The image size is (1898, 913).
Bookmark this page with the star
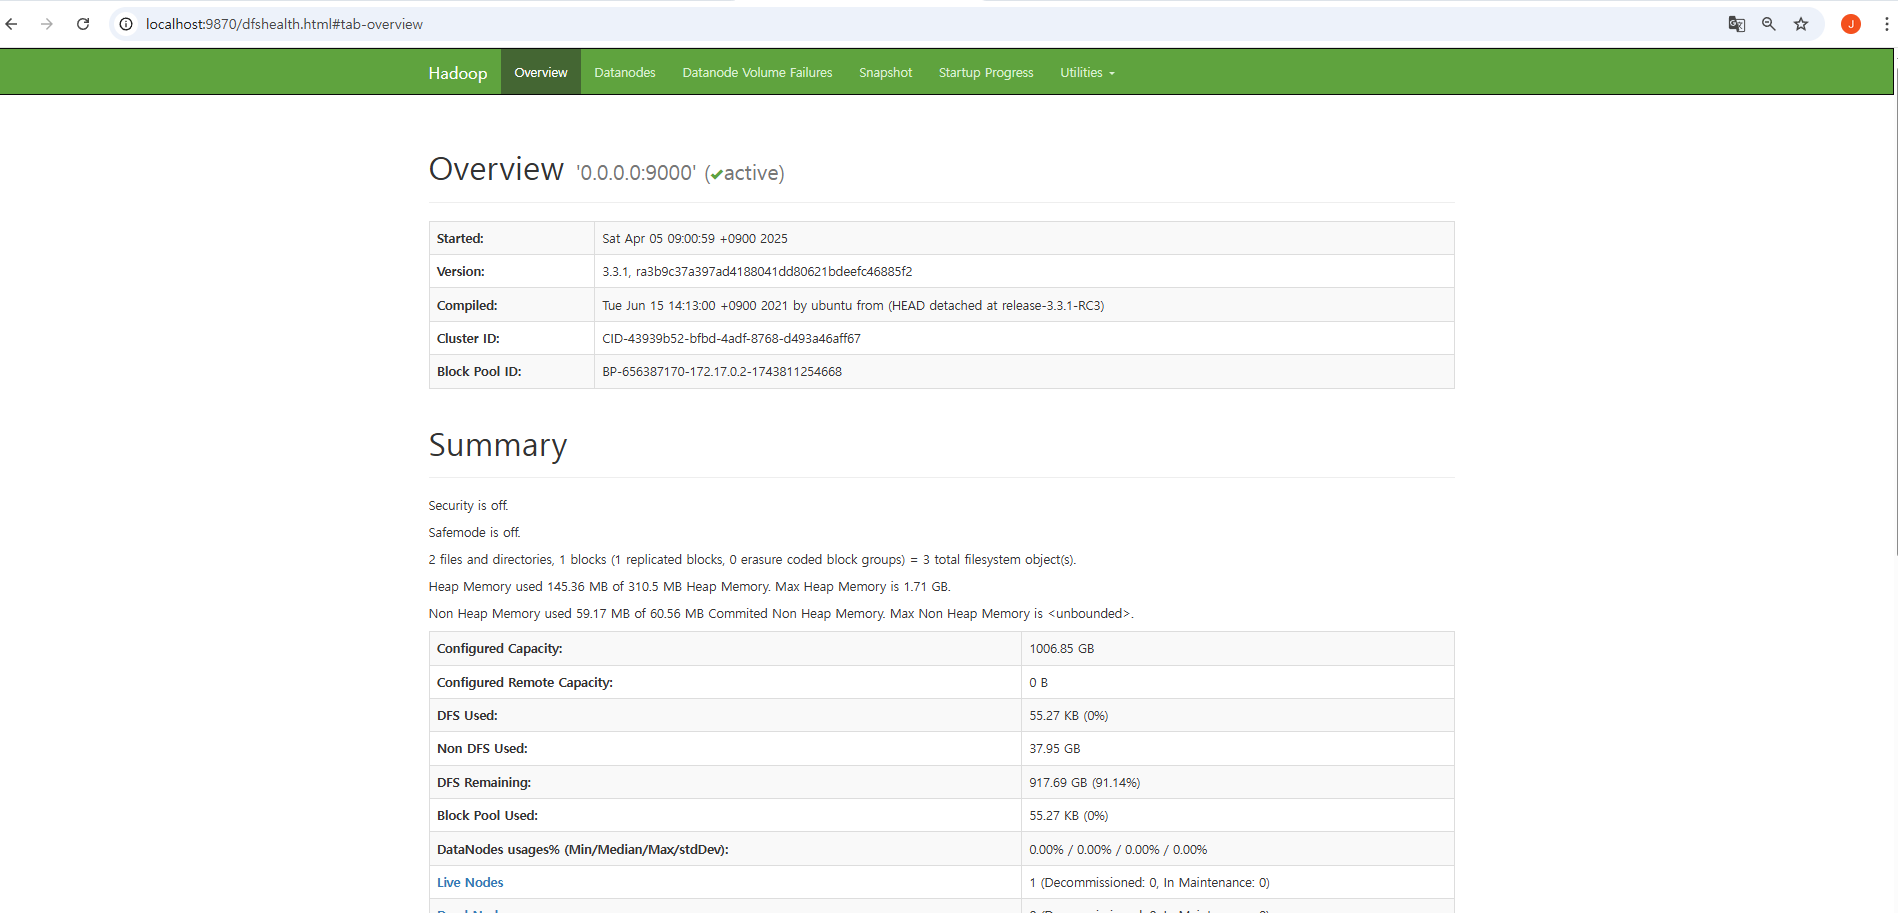tap(1801, 24)
